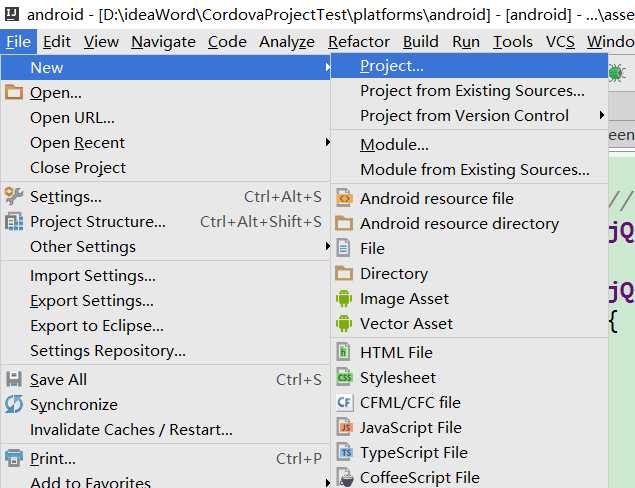Open the Run menu
The image size is (635, 488).
coord(466,42)
